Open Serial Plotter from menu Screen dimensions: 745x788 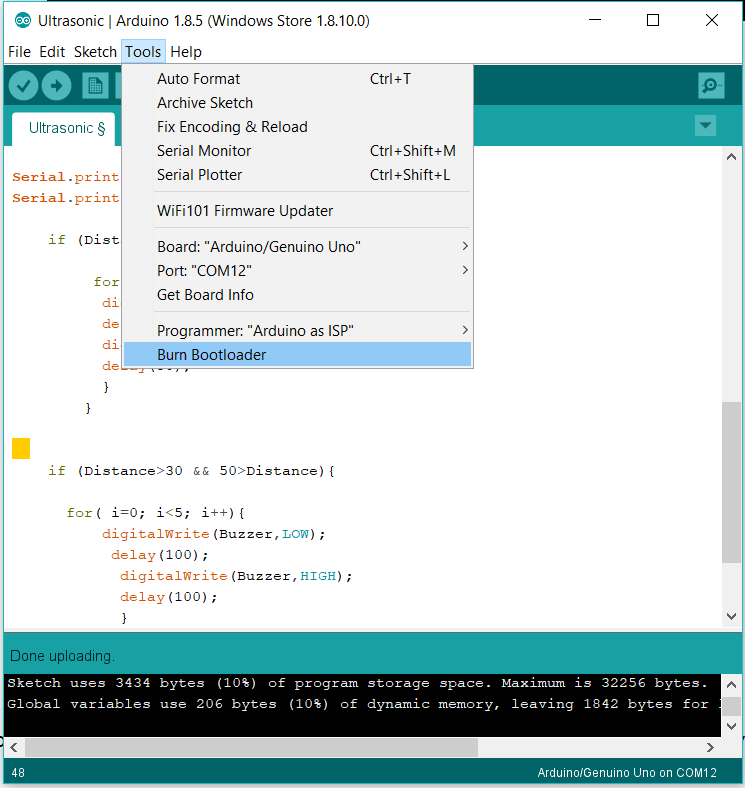(297, 175)
